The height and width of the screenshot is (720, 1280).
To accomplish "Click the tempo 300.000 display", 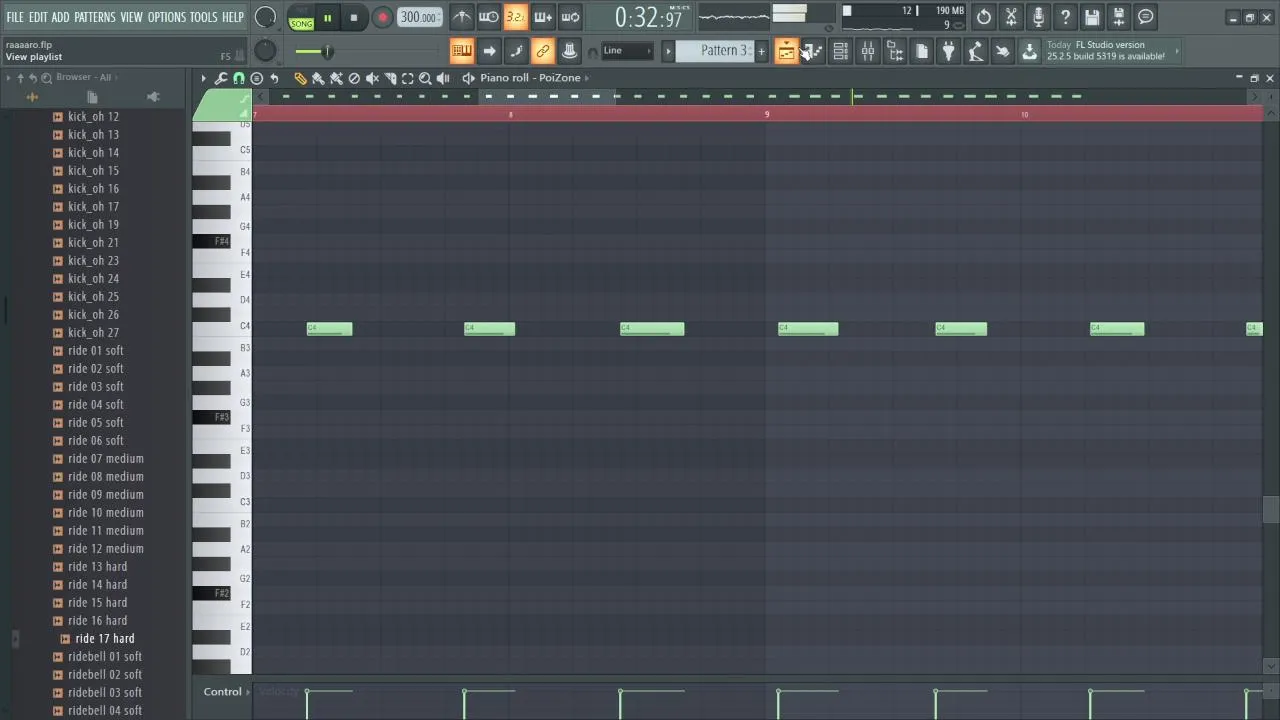I will tap(419, 17).
